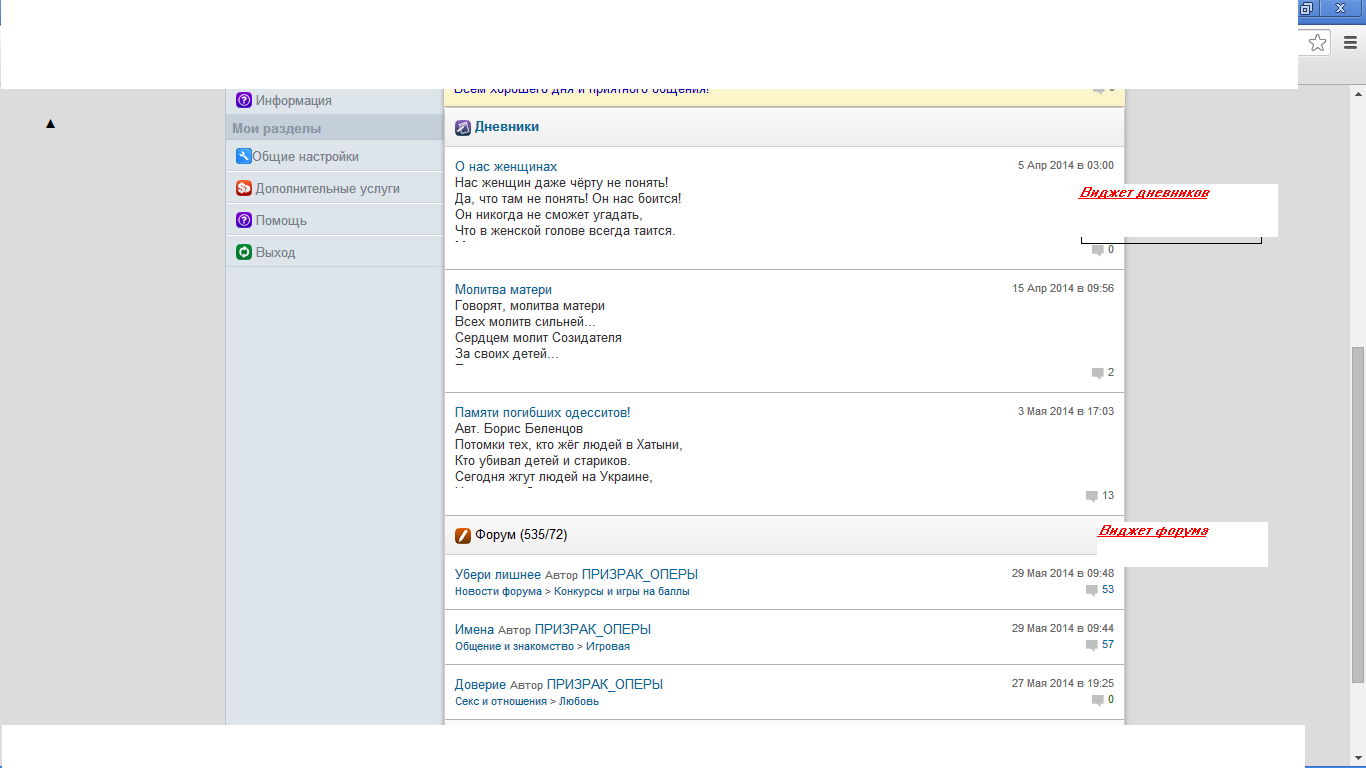Click the scrollbar down arrow
Viewport: 1366px width, 768px height.
[1357, 759]
